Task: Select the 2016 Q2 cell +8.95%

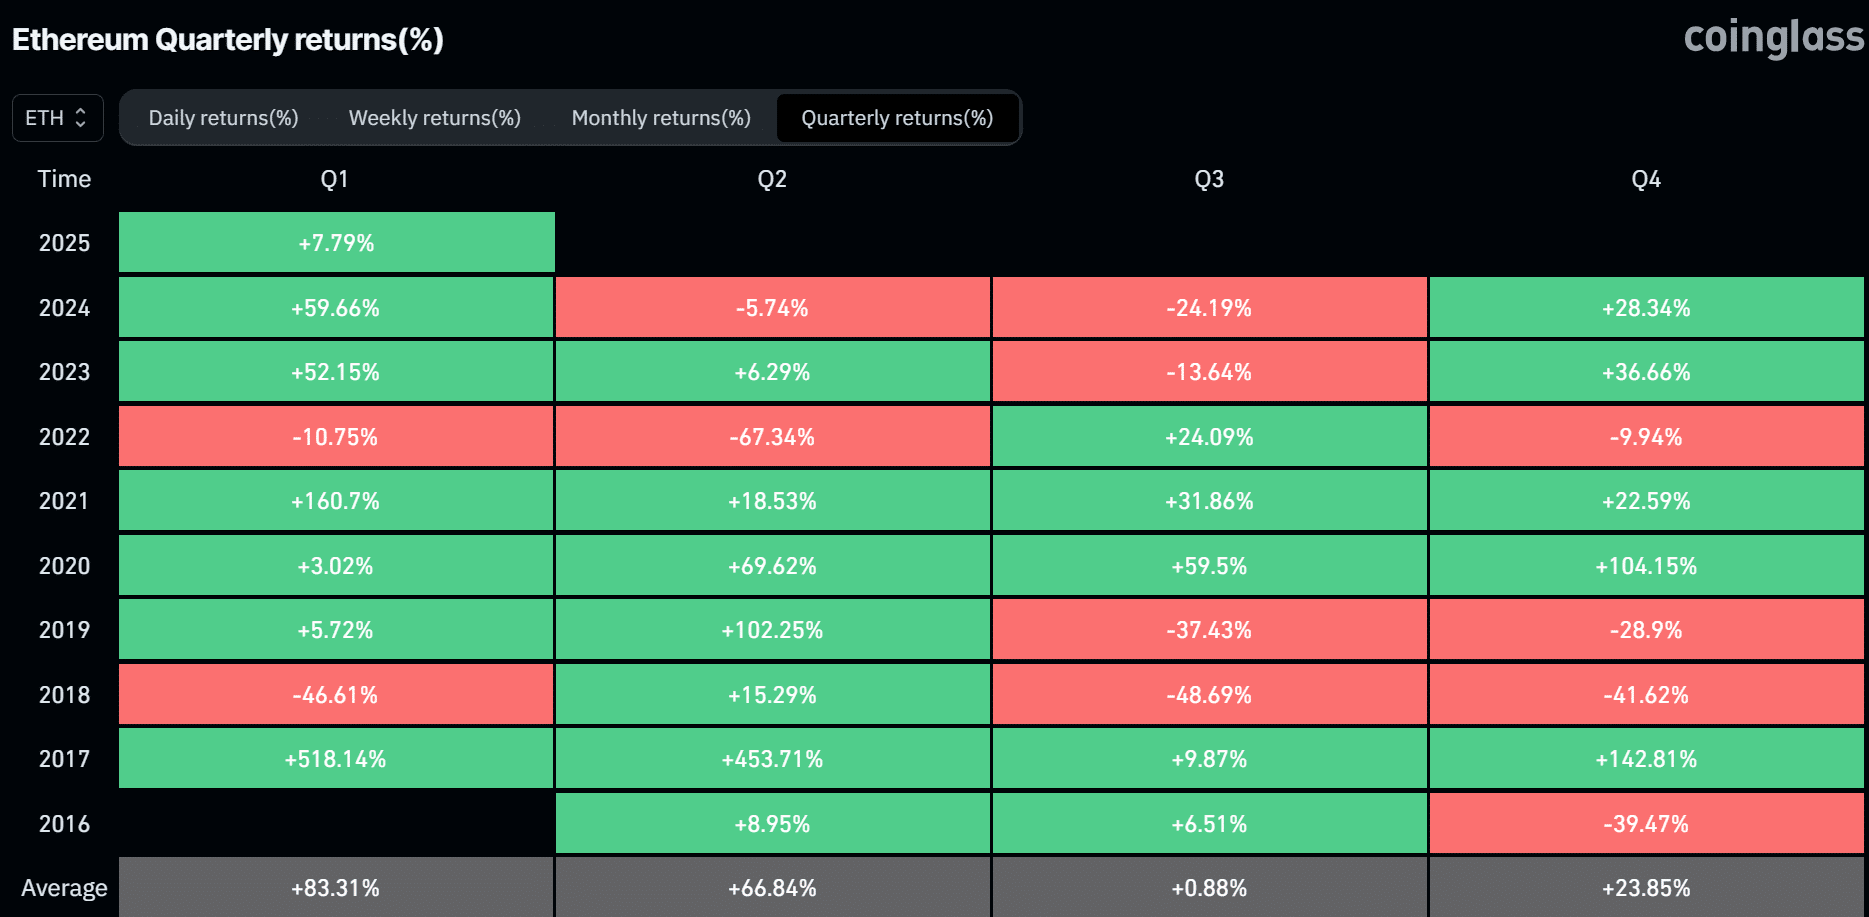Action: click(x=773, y=823)
